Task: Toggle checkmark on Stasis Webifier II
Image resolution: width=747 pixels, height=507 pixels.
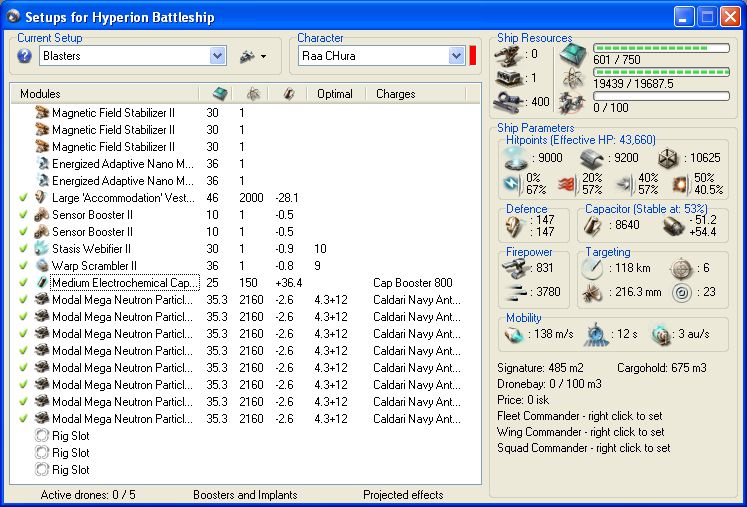Action: coord(23,248)
